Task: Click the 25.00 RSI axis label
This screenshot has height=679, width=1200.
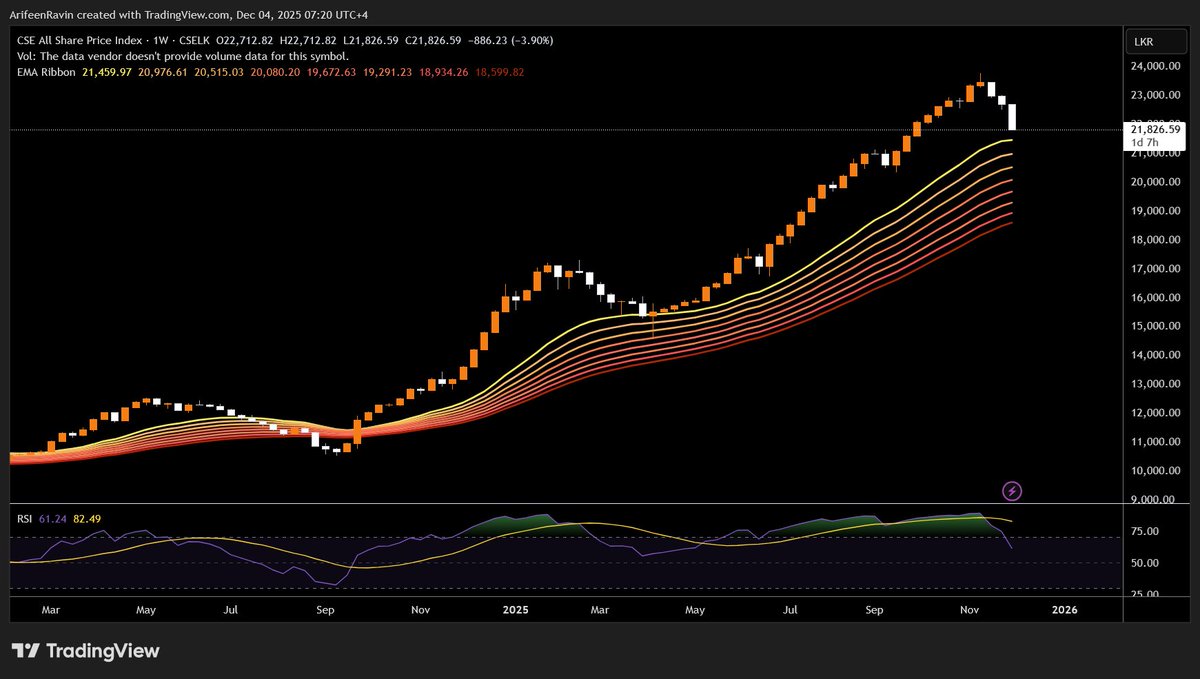Action: pos(1145,594)
